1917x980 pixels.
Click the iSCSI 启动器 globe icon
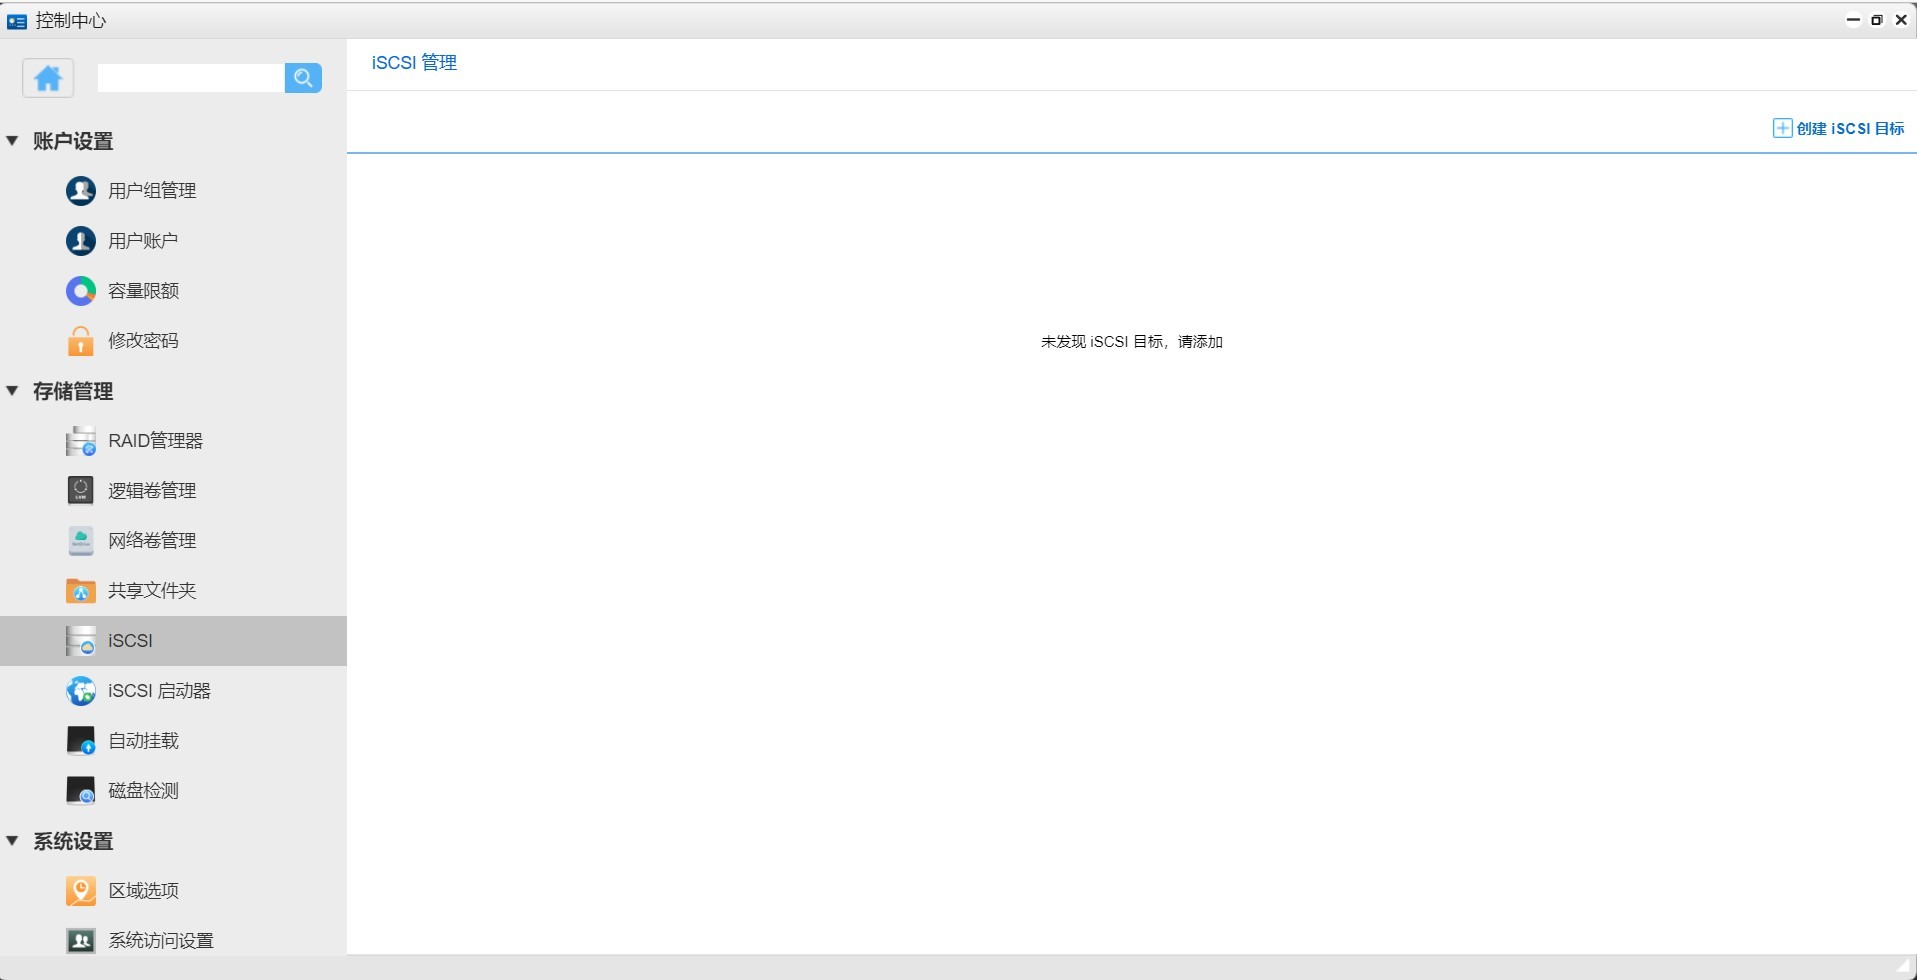81,691
